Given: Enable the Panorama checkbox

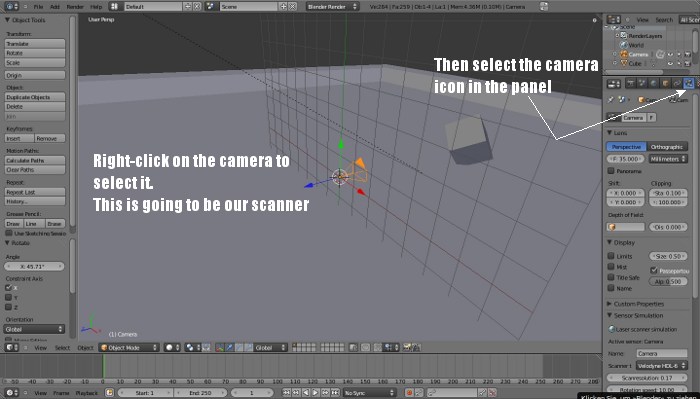Looking at the screenshot, I should 611,171.
